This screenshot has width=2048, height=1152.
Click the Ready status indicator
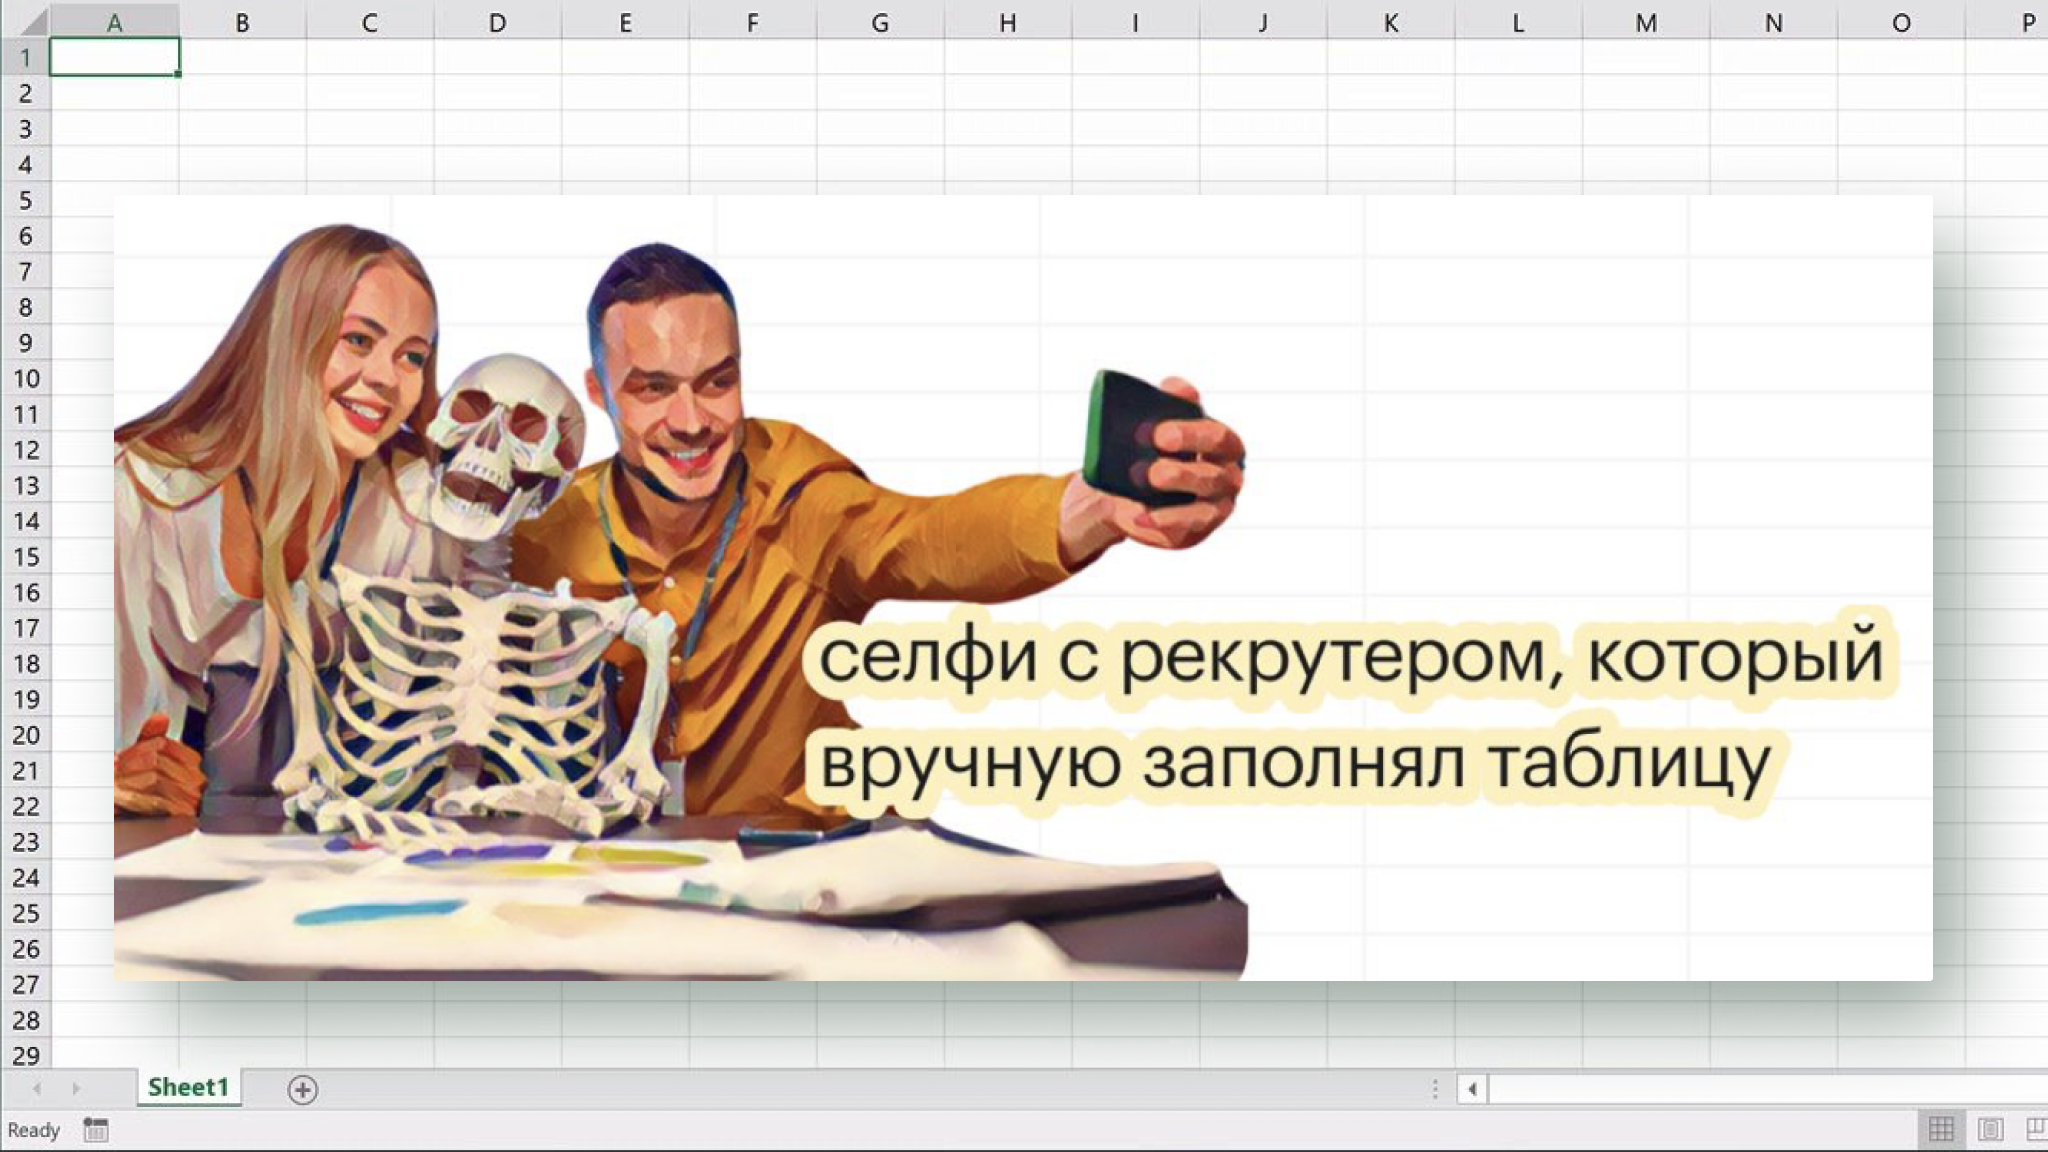34,1130
